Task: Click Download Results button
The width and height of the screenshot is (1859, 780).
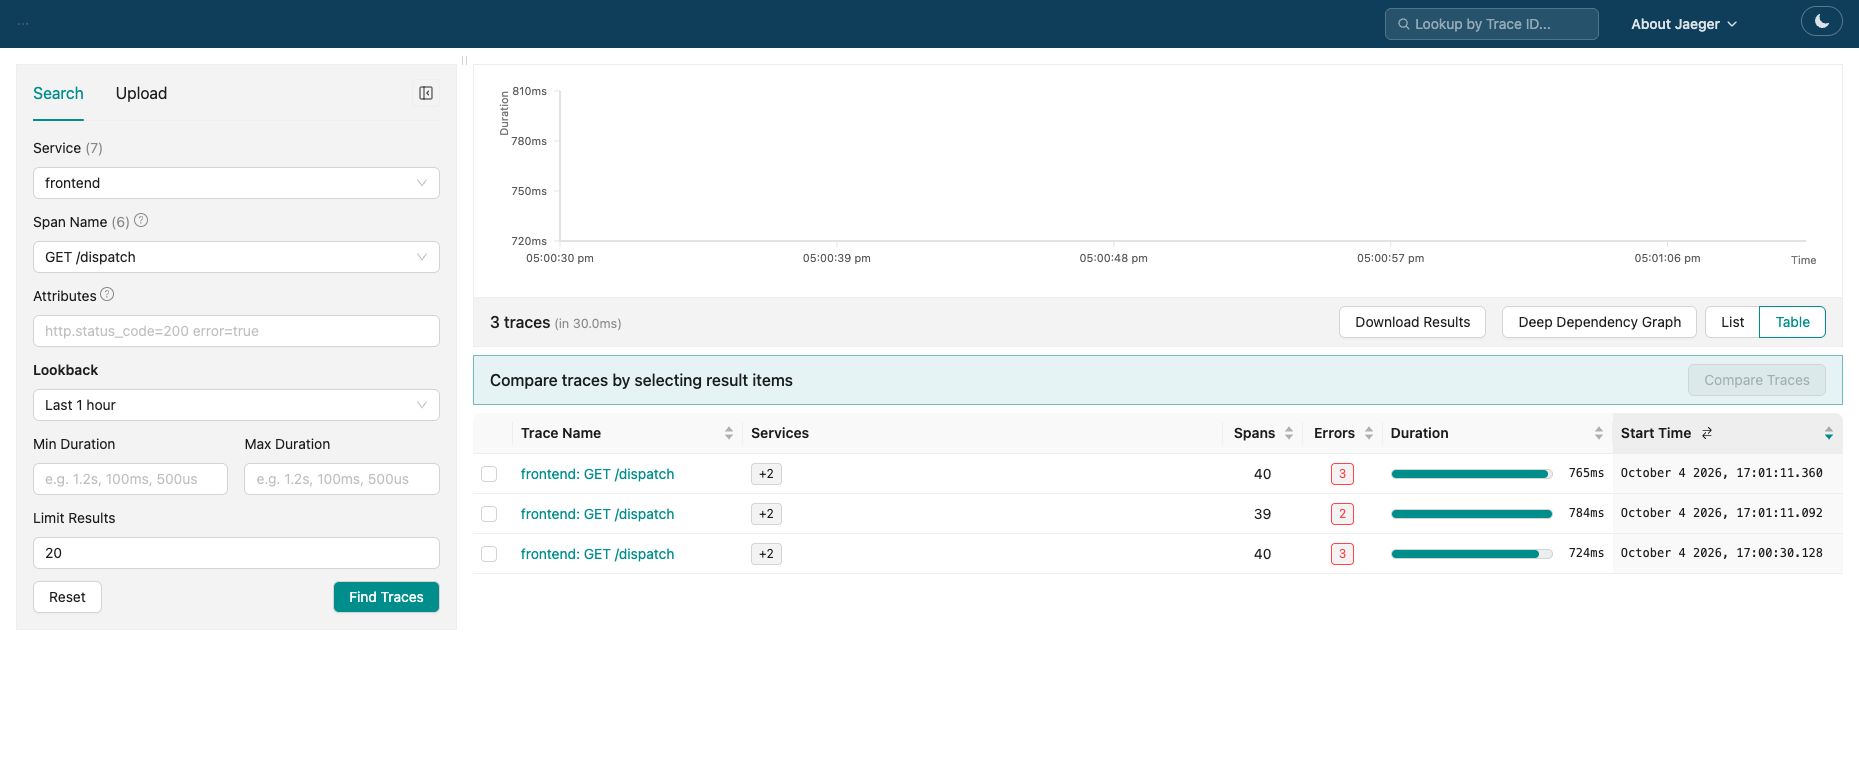Action: 1412,322
